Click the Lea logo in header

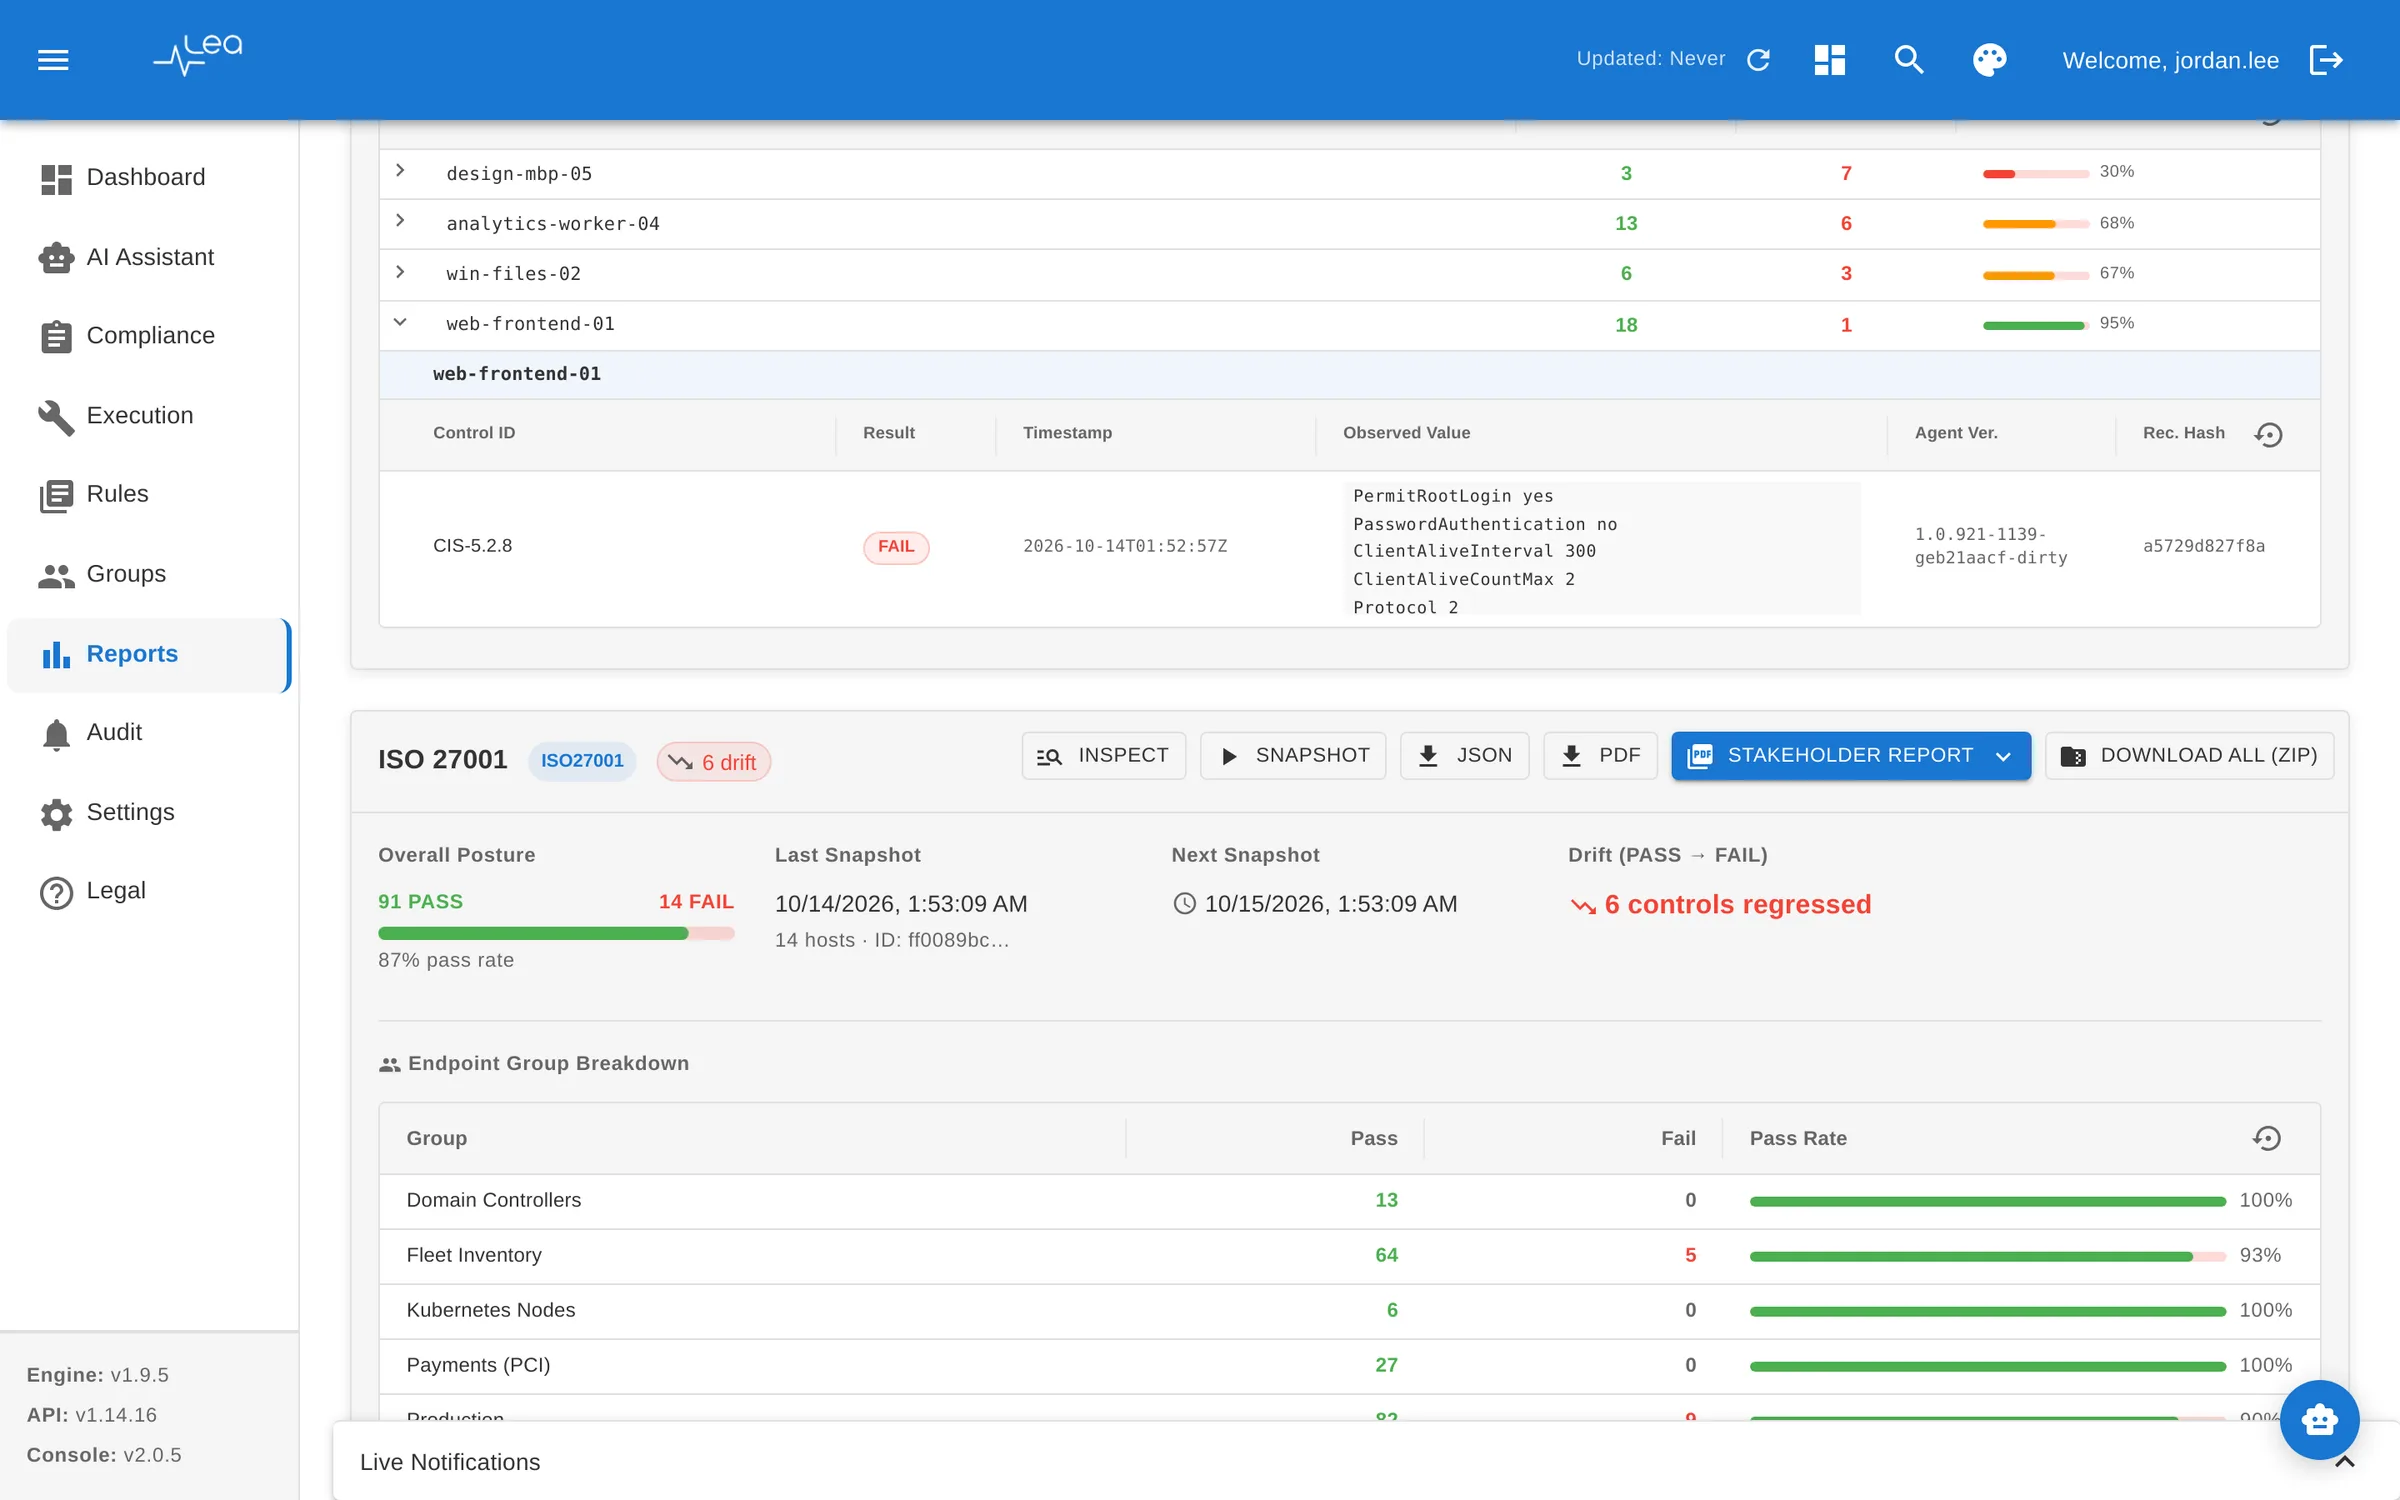point(198,56)
